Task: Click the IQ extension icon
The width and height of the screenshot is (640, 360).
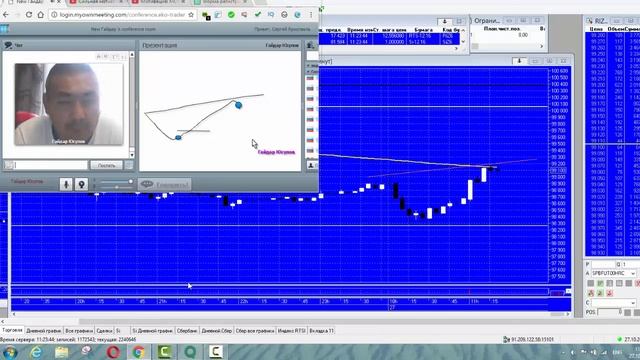Action: pos(271,15)
